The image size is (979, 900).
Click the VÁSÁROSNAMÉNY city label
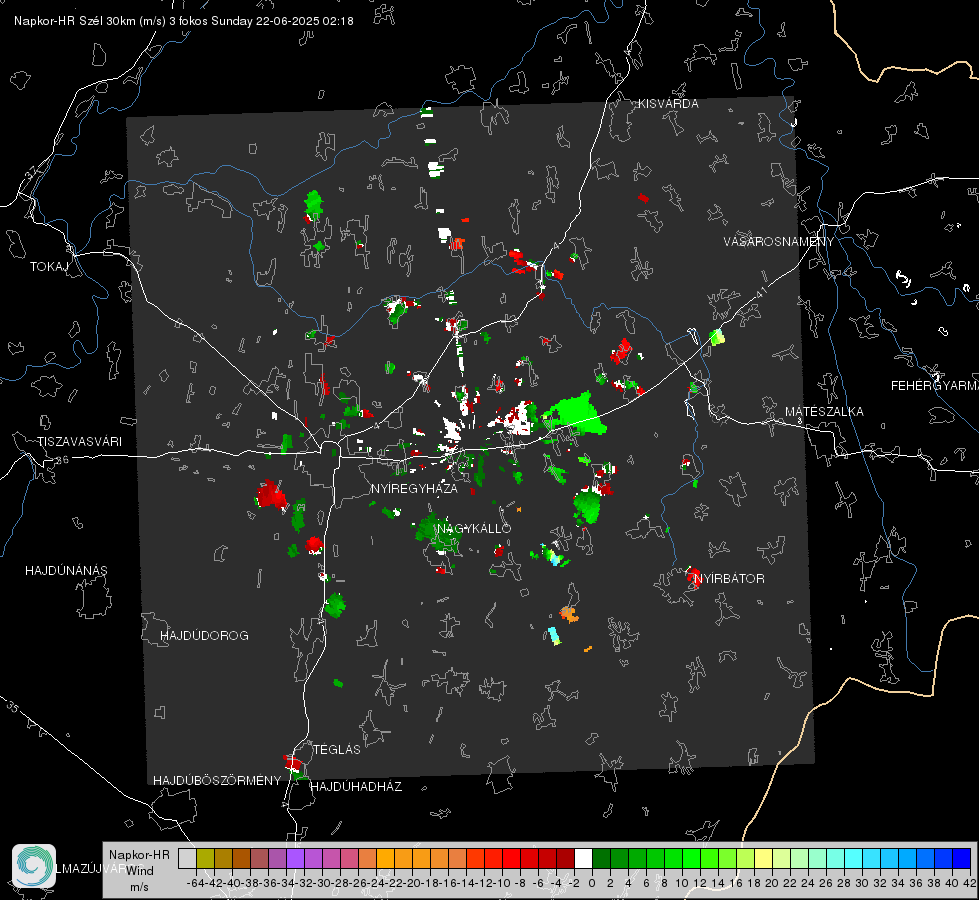tap(779, 242)
